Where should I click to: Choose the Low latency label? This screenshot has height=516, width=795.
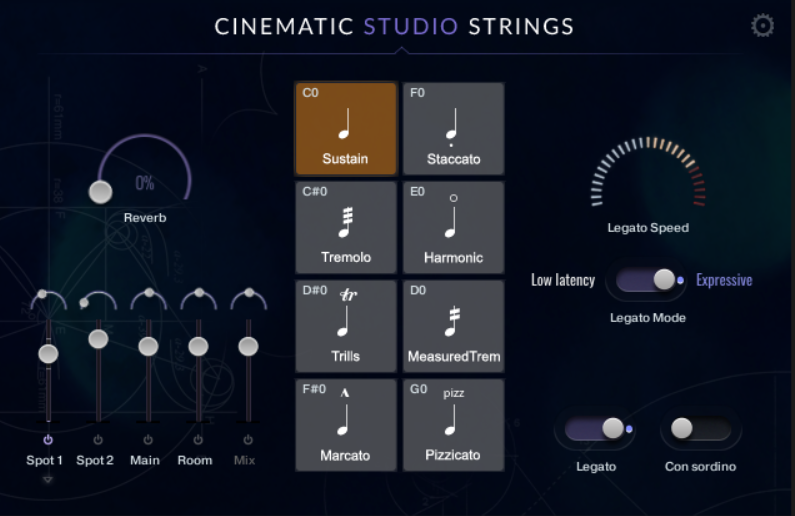563,280
